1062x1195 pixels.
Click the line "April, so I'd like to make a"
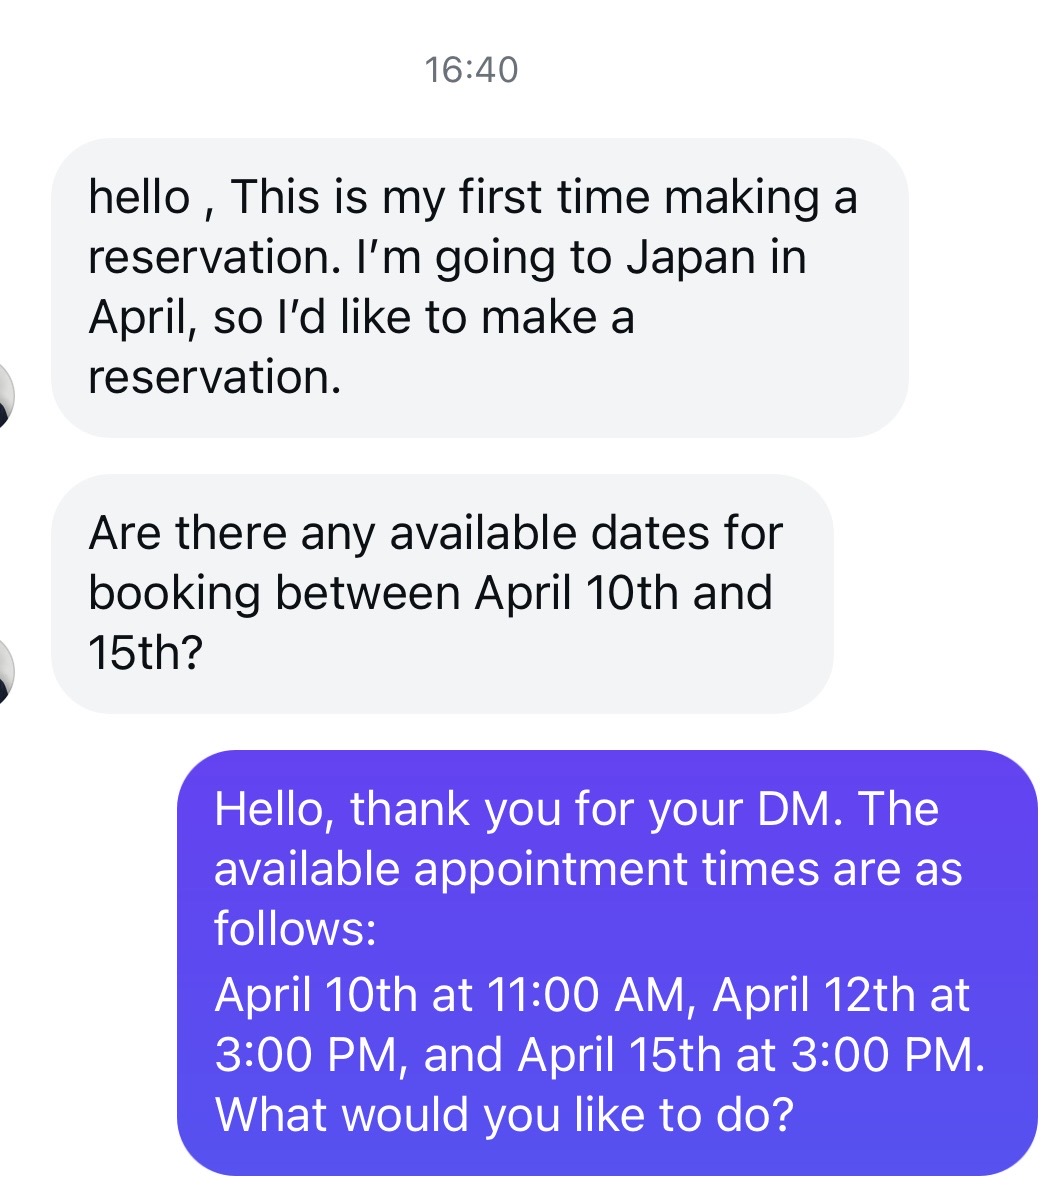[361, 317]
